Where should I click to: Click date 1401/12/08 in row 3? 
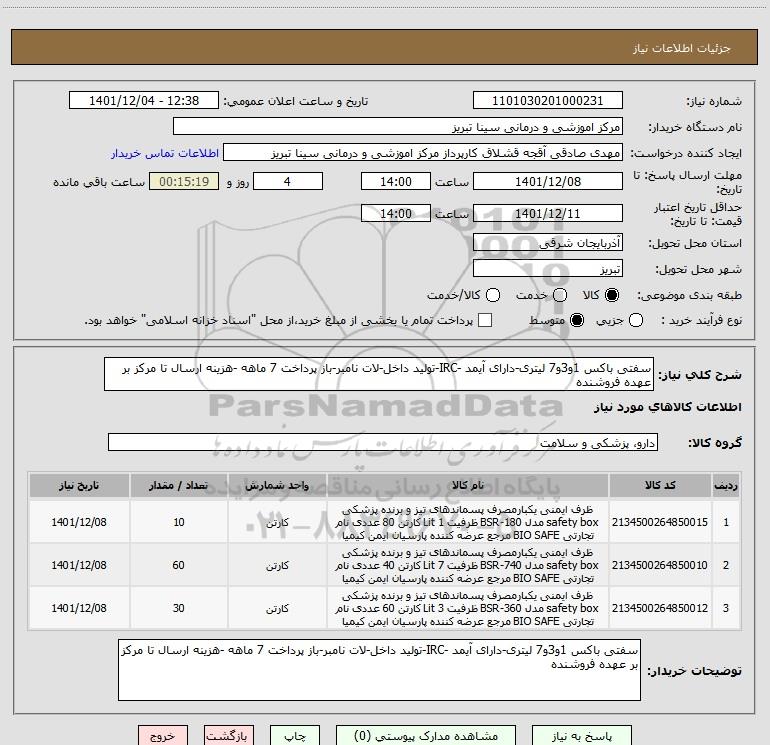(79, 608)
